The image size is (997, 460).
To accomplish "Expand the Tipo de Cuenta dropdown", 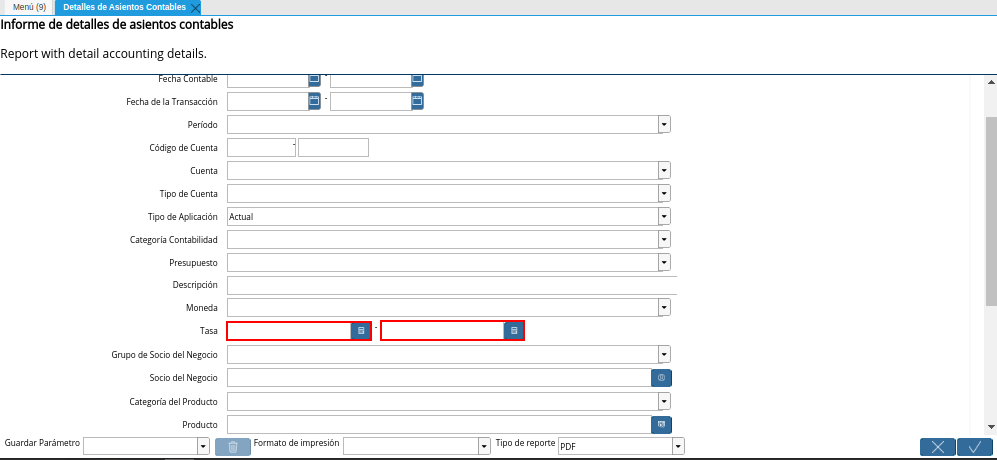I will pyautogui.click(x=664, y=193).
